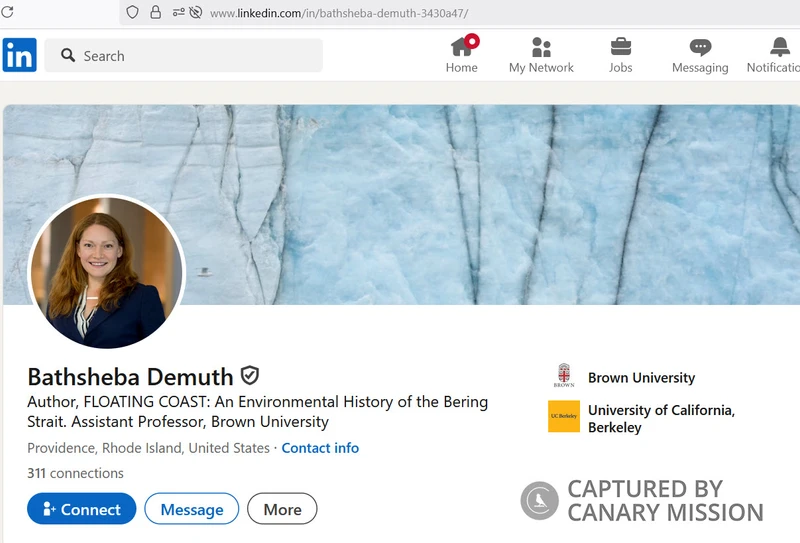The image size is (800, 543).
Task: Click the UC Berkeley yellow logo
Action: 564,416
